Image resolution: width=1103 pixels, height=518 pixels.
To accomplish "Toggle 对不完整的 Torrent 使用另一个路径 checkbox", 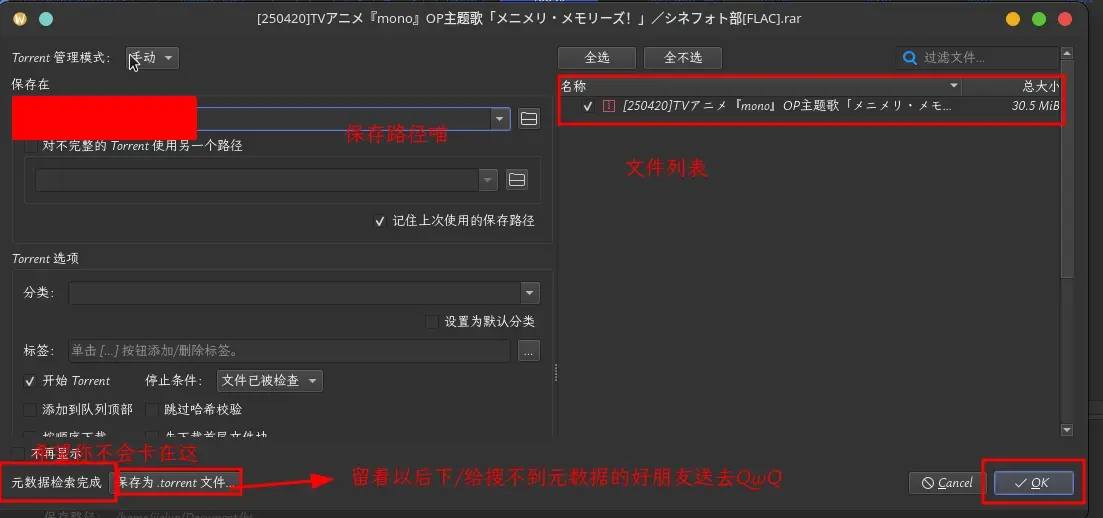I will (x=30, y=146).
